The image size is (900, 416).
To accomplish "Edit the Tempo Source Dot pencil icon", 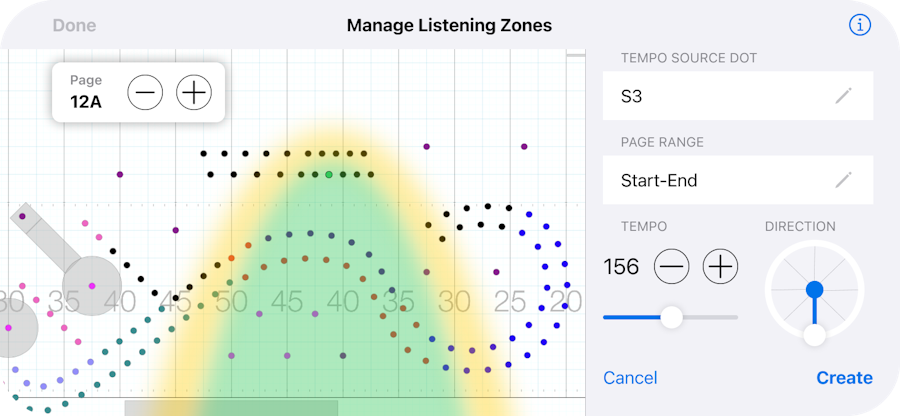I will tap(844, 96).
